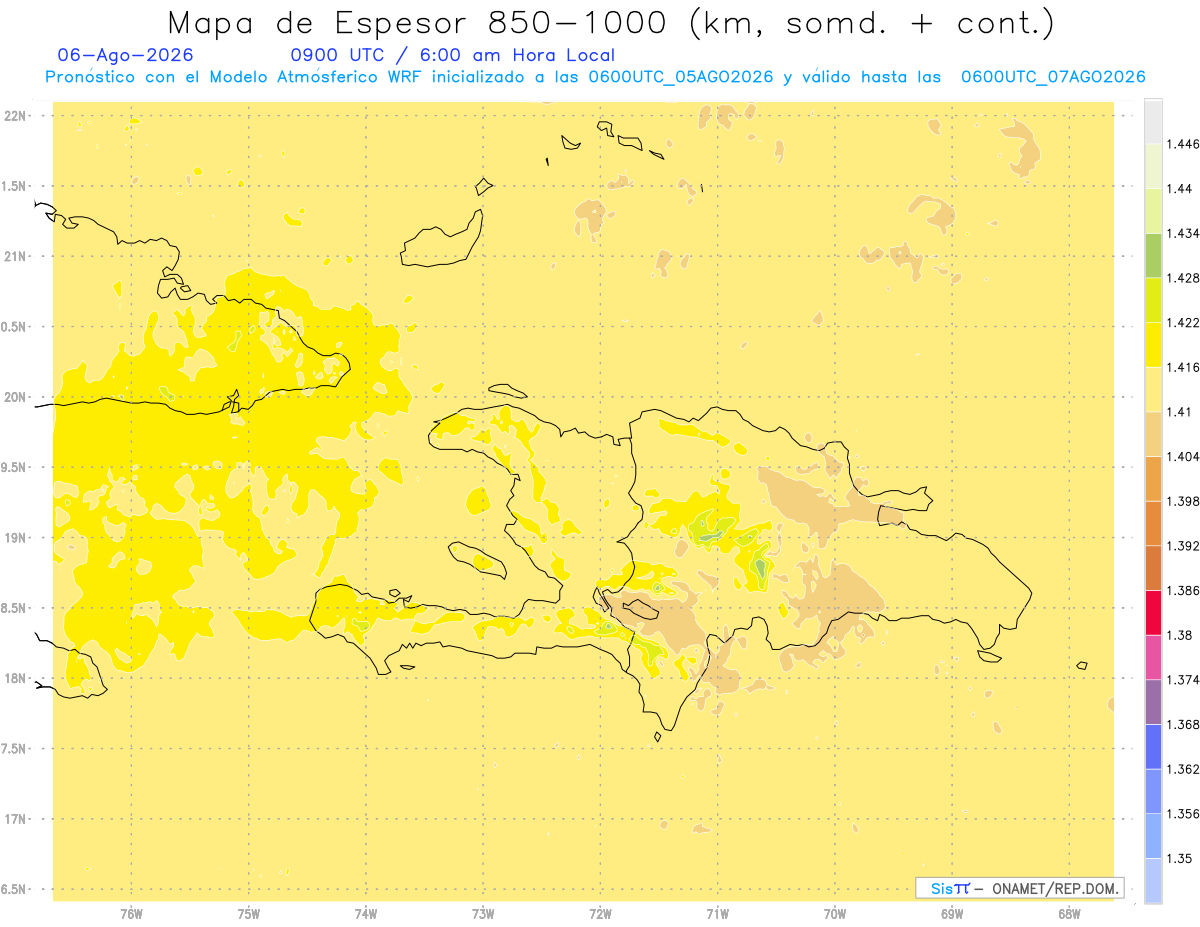Pick the bright yellow swatch between 1.416 and 1.422
The width and height of the screenshot is (1200, 927).
click(x=1153, y=345)
